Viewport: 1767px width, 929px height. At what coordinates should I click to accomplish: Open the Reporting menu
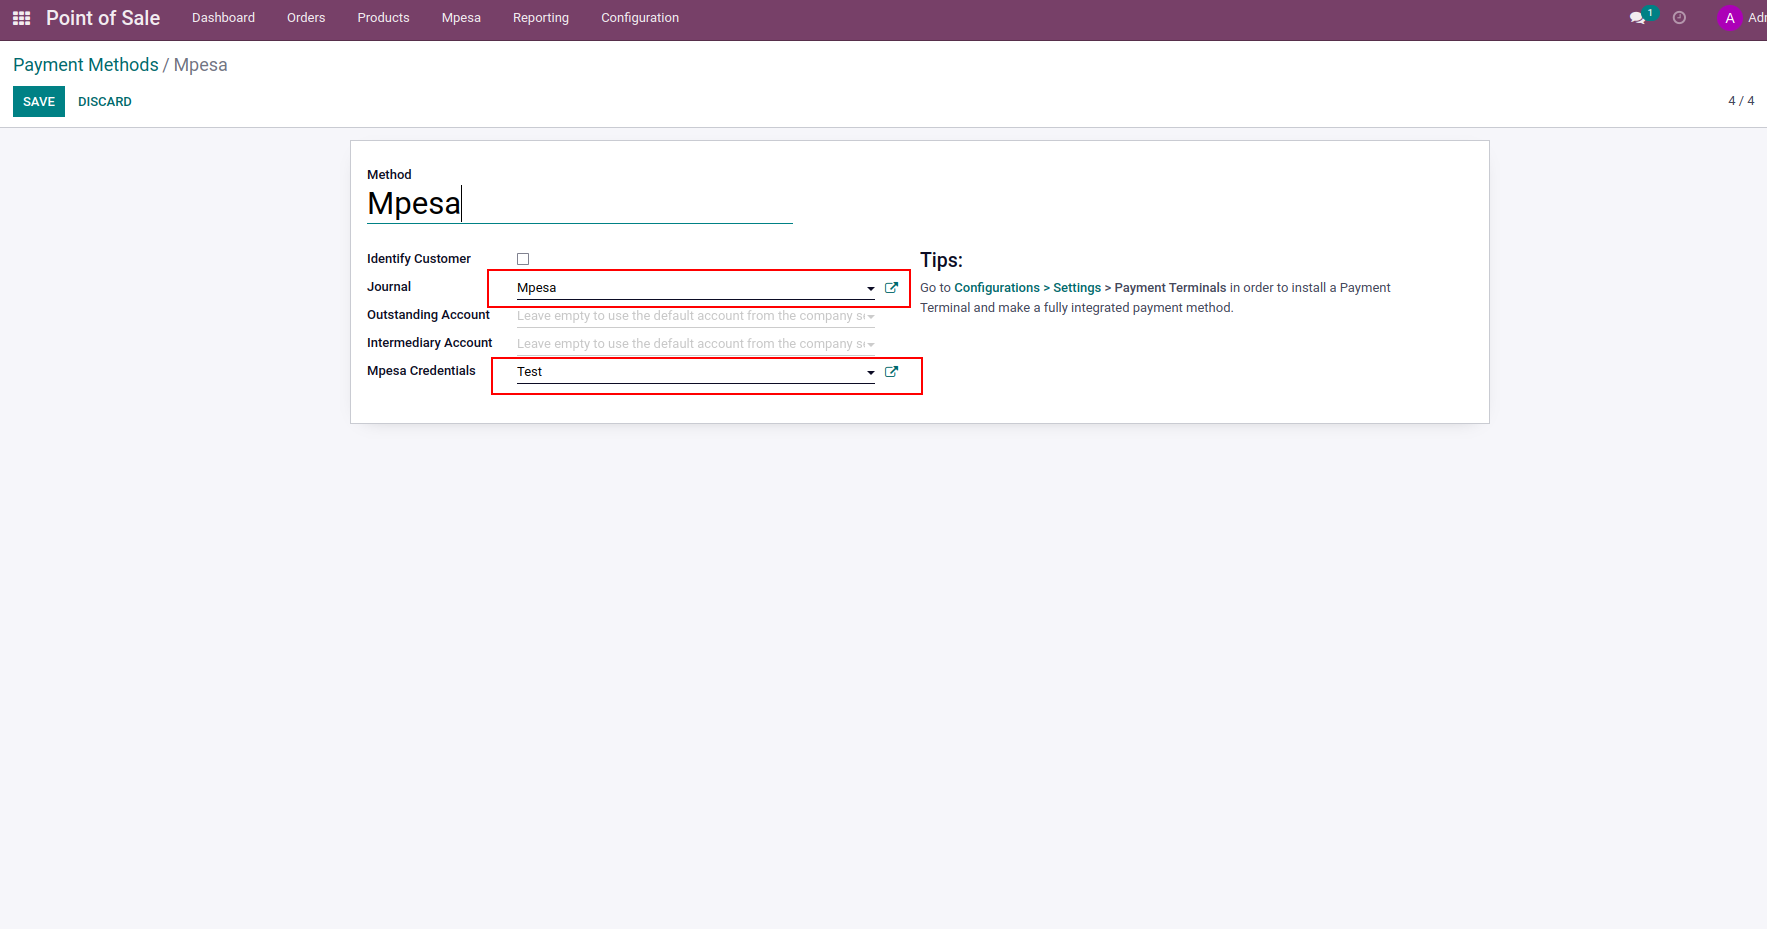[540, 17]
